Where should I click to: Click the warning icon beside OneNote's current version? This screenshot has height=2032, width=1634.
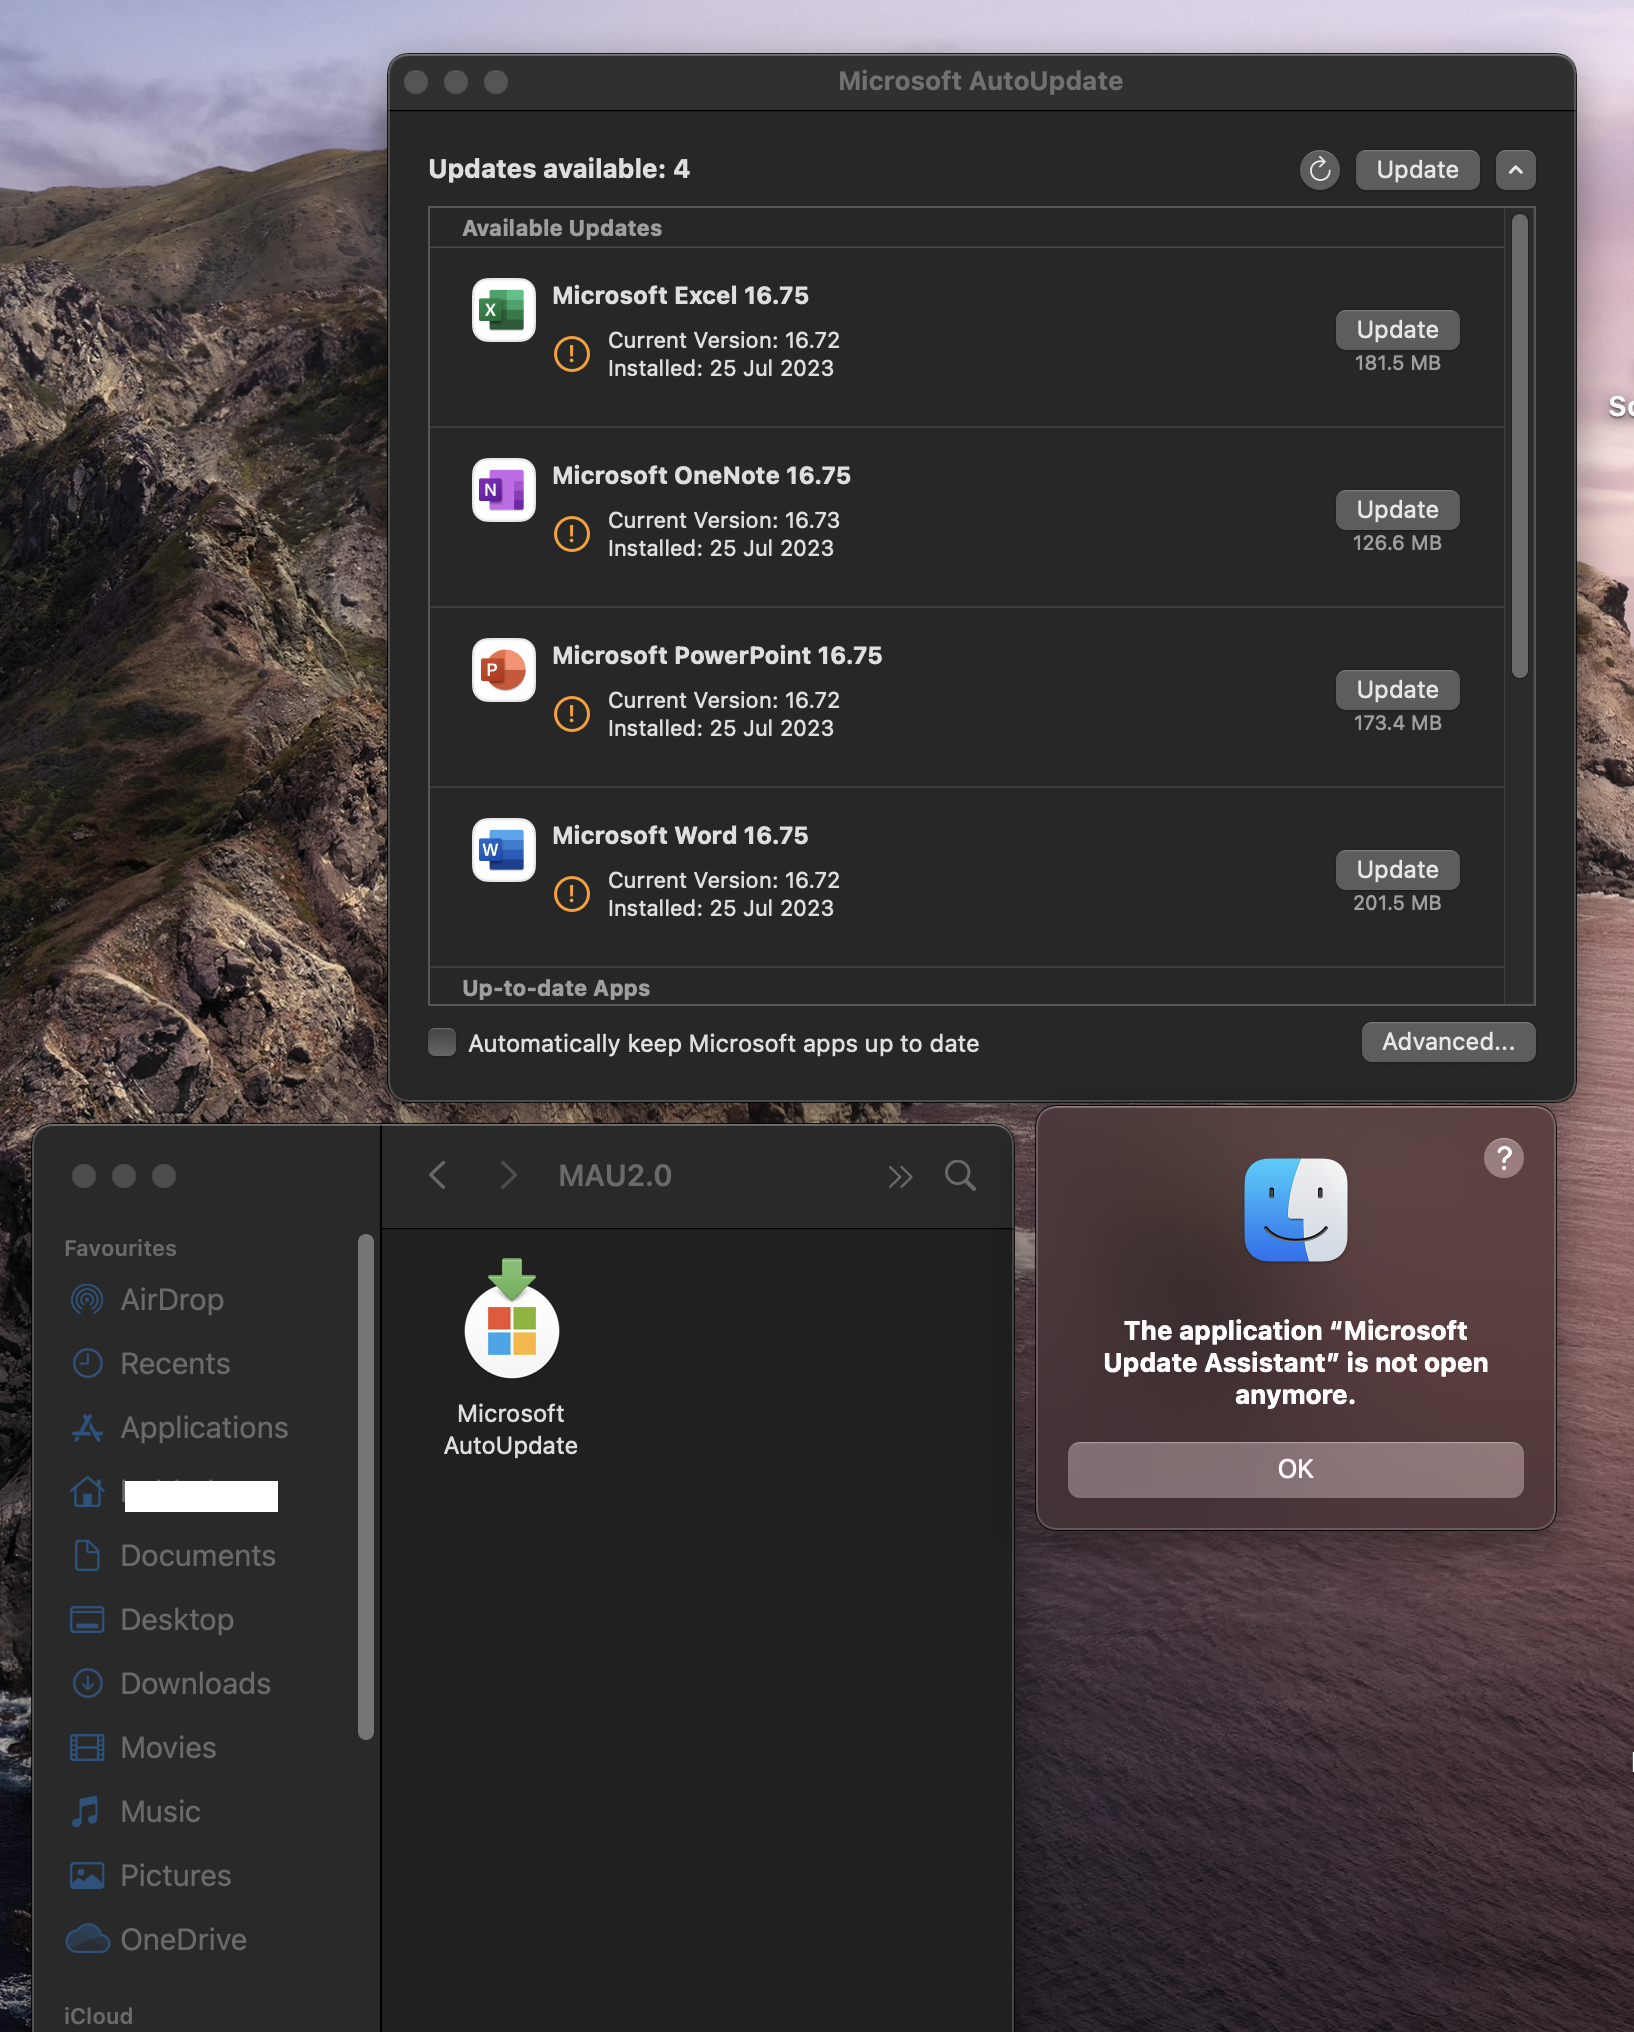pyautogui.click(x=572, y=534)
